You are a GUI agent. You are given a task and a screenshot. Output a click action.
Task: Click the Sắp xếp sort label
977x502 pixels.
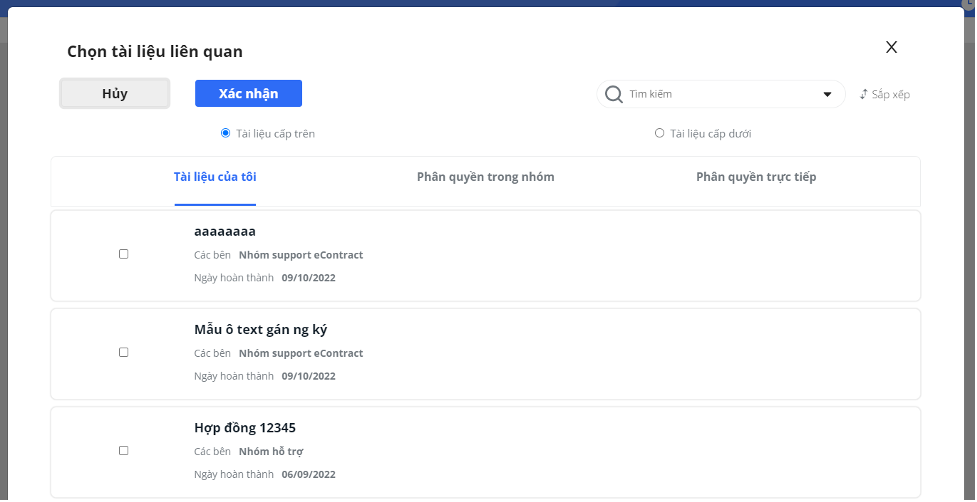click(890, 95)
